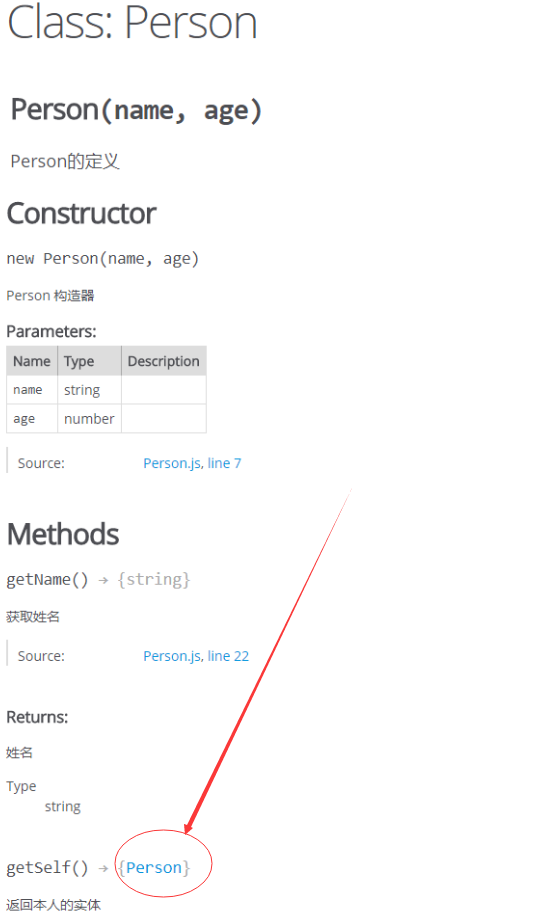Click the Returns: heading under getName
Image resolution: width=559 pixels, height=915 pixels.
pyautogui.click(x=37, y=717)
